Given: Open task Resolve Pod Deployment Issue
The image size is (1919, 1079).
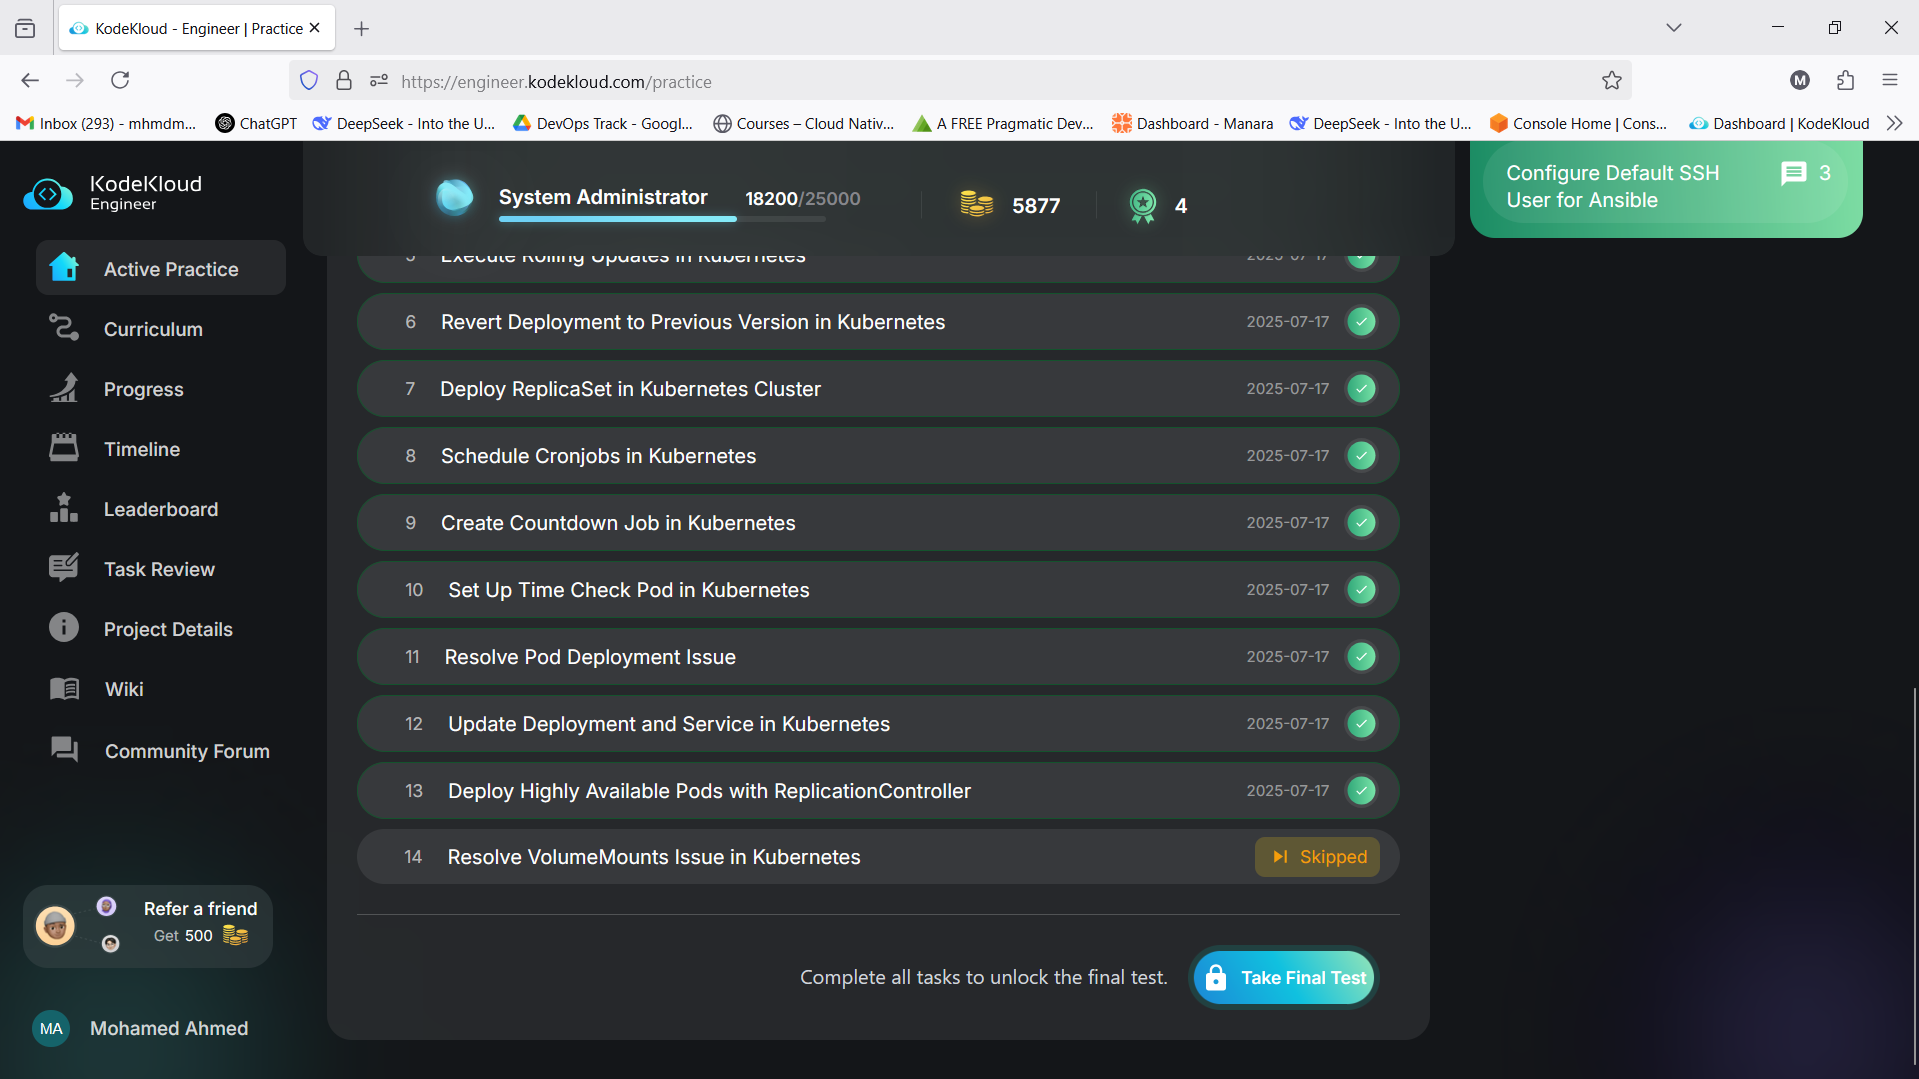Looking at the screenshot, I should (x=878, y=657).
